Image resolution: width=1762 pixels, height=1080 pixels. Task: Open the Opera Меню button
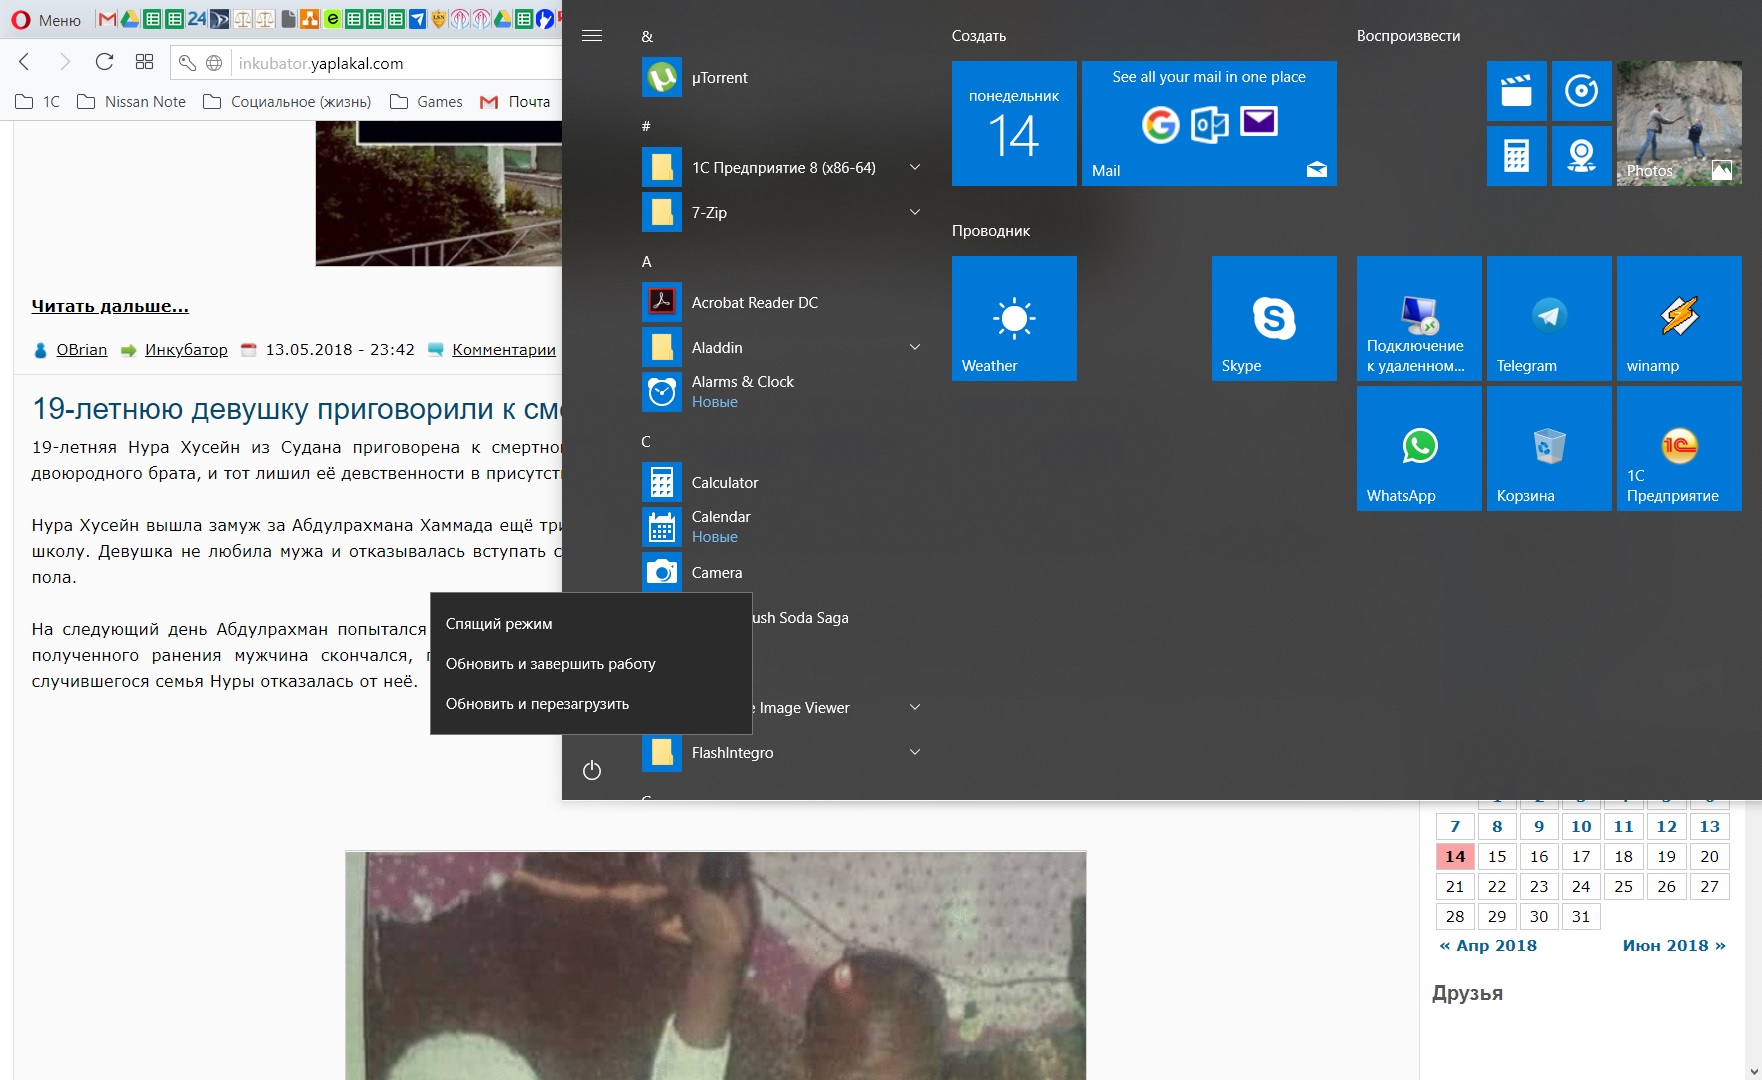[x=48, y=20]
